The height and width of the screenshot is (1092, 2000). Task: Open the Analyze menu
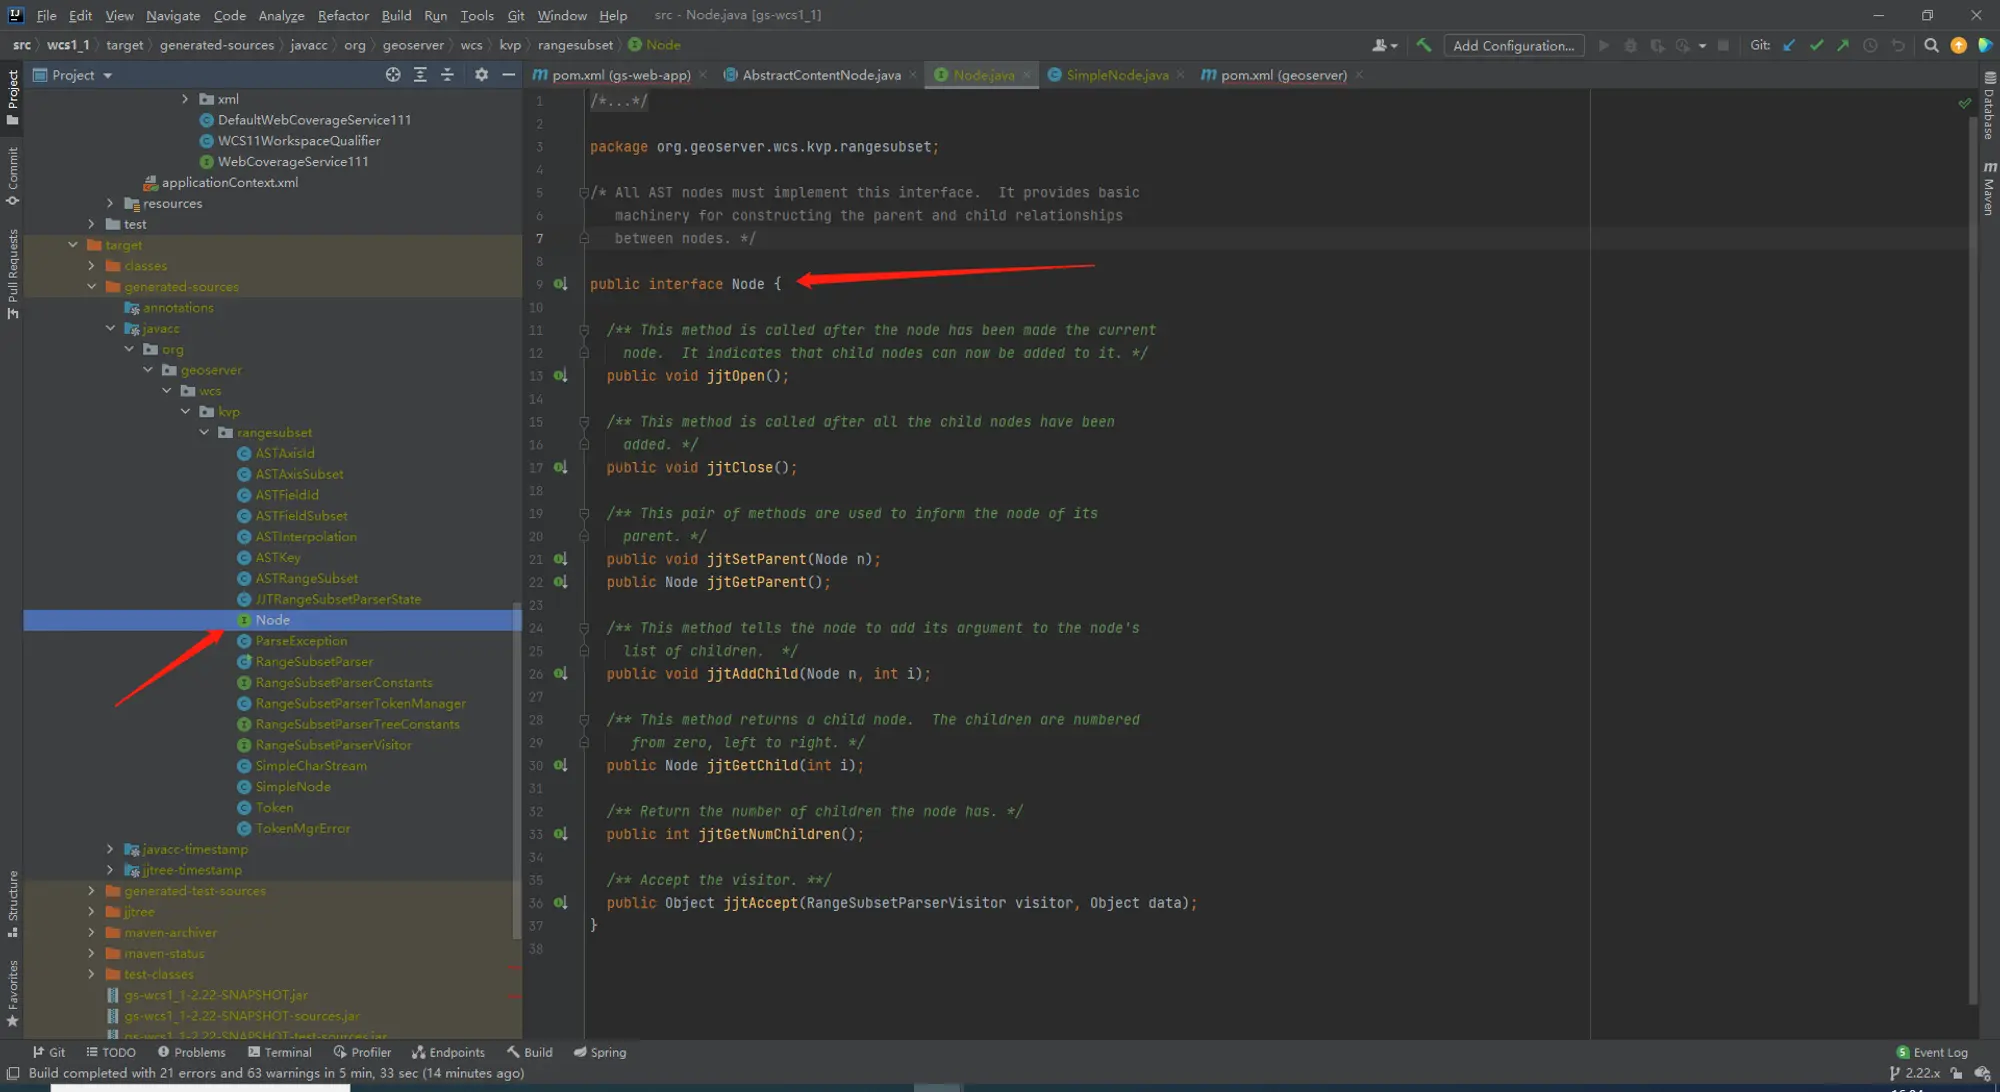[281, 15]
